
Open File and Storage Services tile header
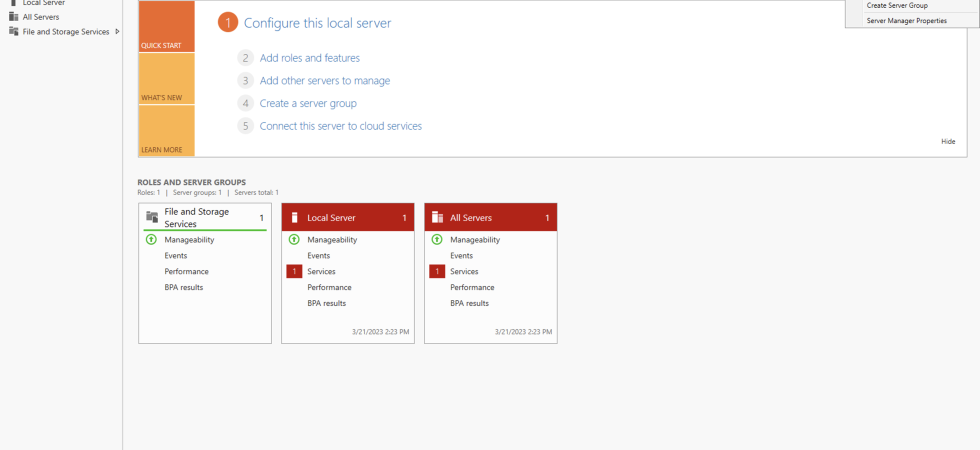click(x=205, y=217)
